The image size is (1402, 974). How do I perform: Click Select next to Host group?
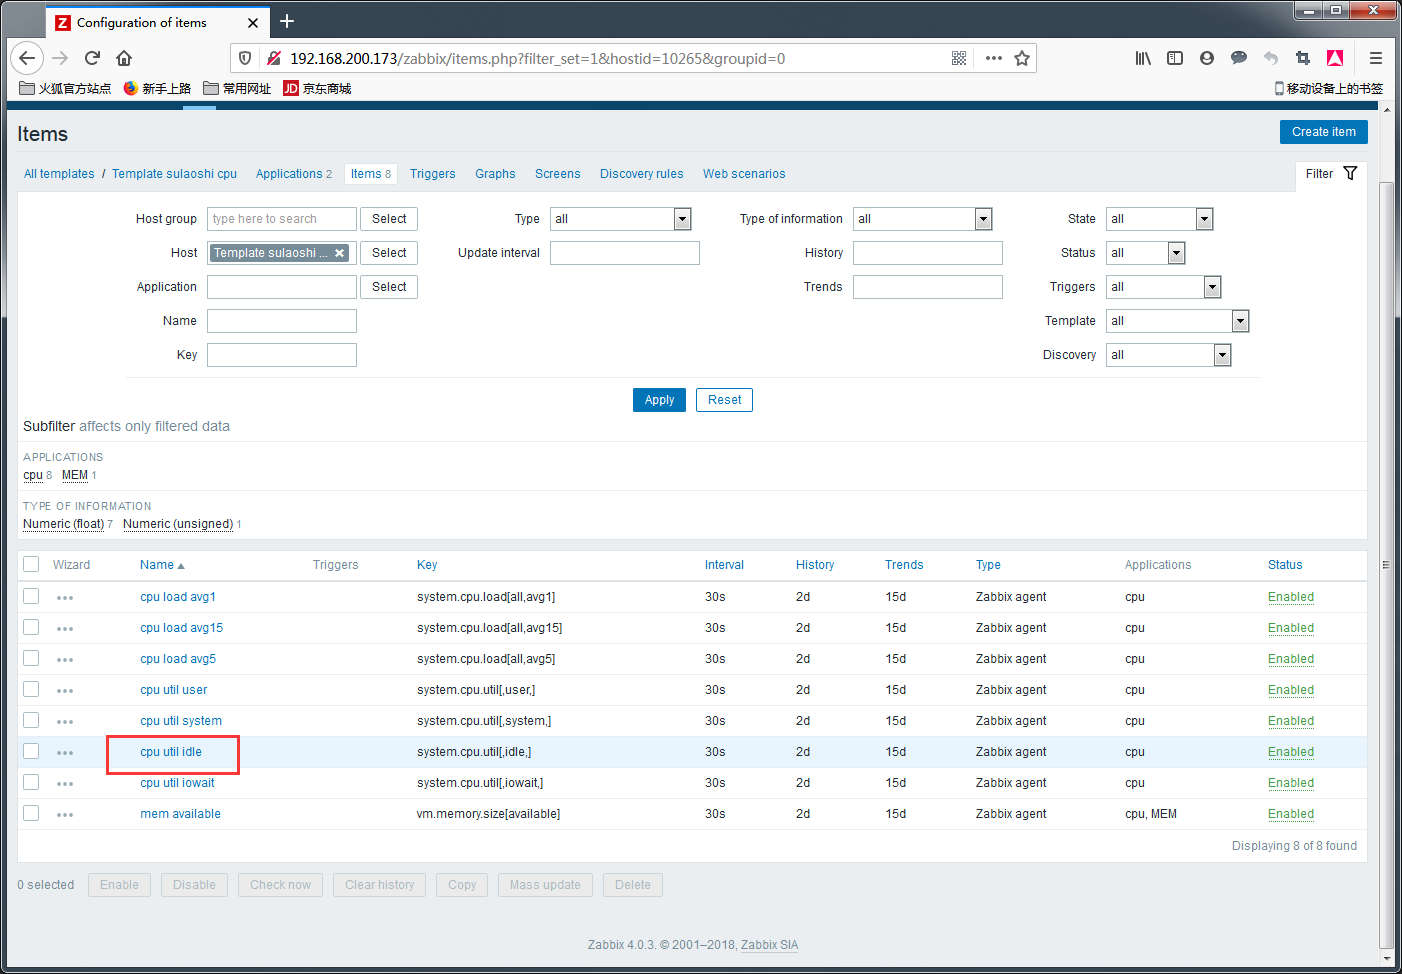(389, 219)
